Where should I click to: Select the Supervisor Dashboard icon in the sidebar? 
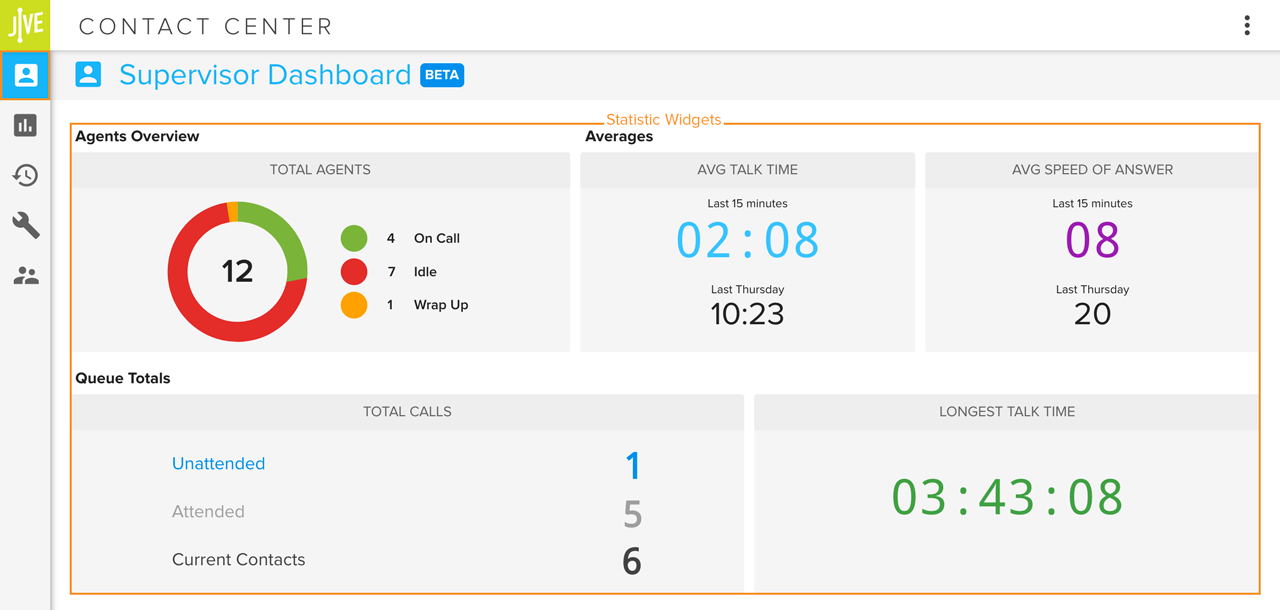tap(24, 75)
